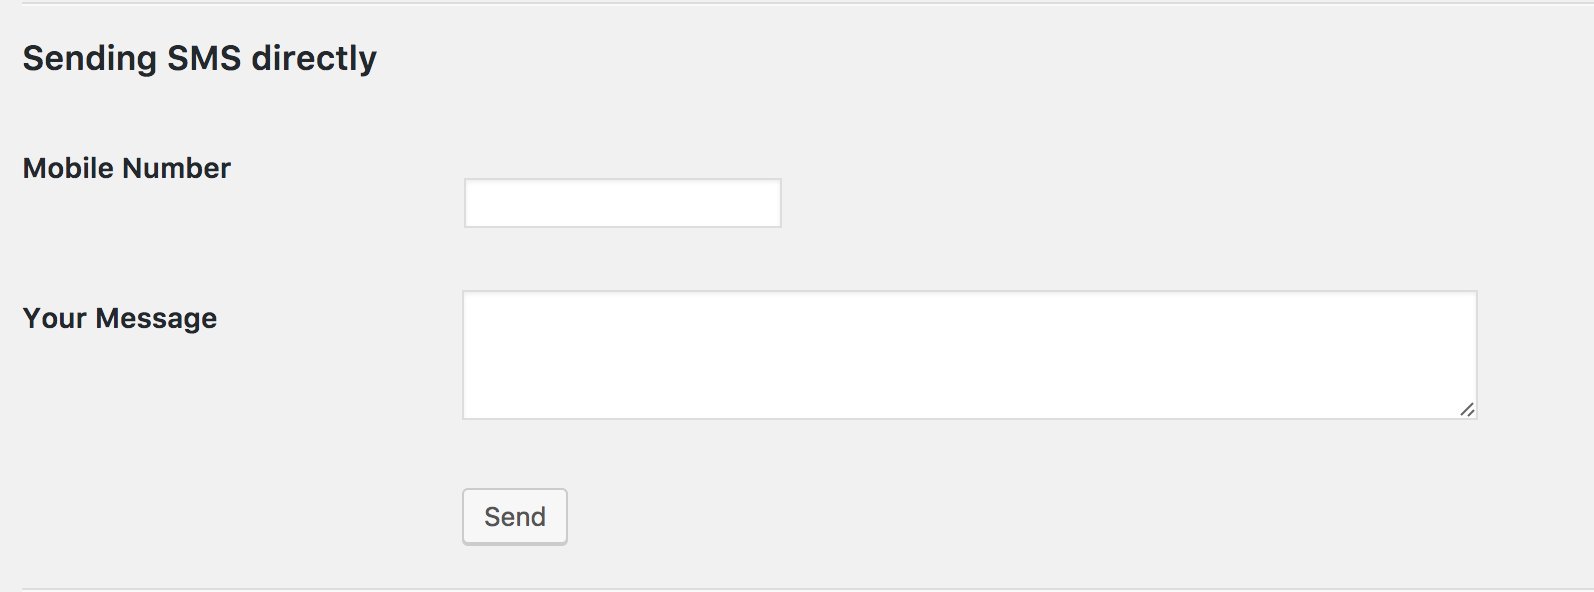1594x592 pixels.
Task: Click the Sending SMS directly heading
Action: (x=200, y=58)
